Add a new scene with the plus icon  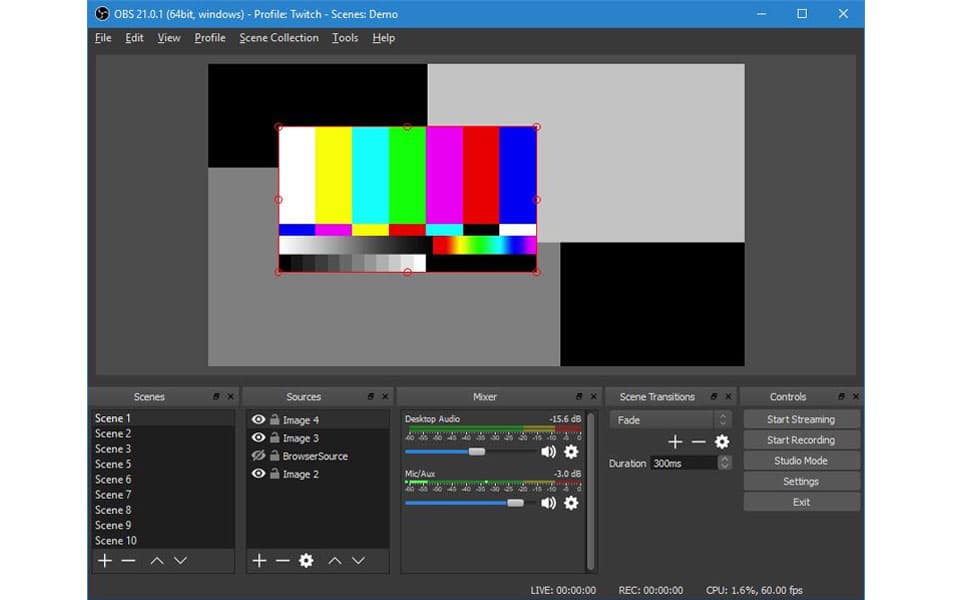(105, 561)
